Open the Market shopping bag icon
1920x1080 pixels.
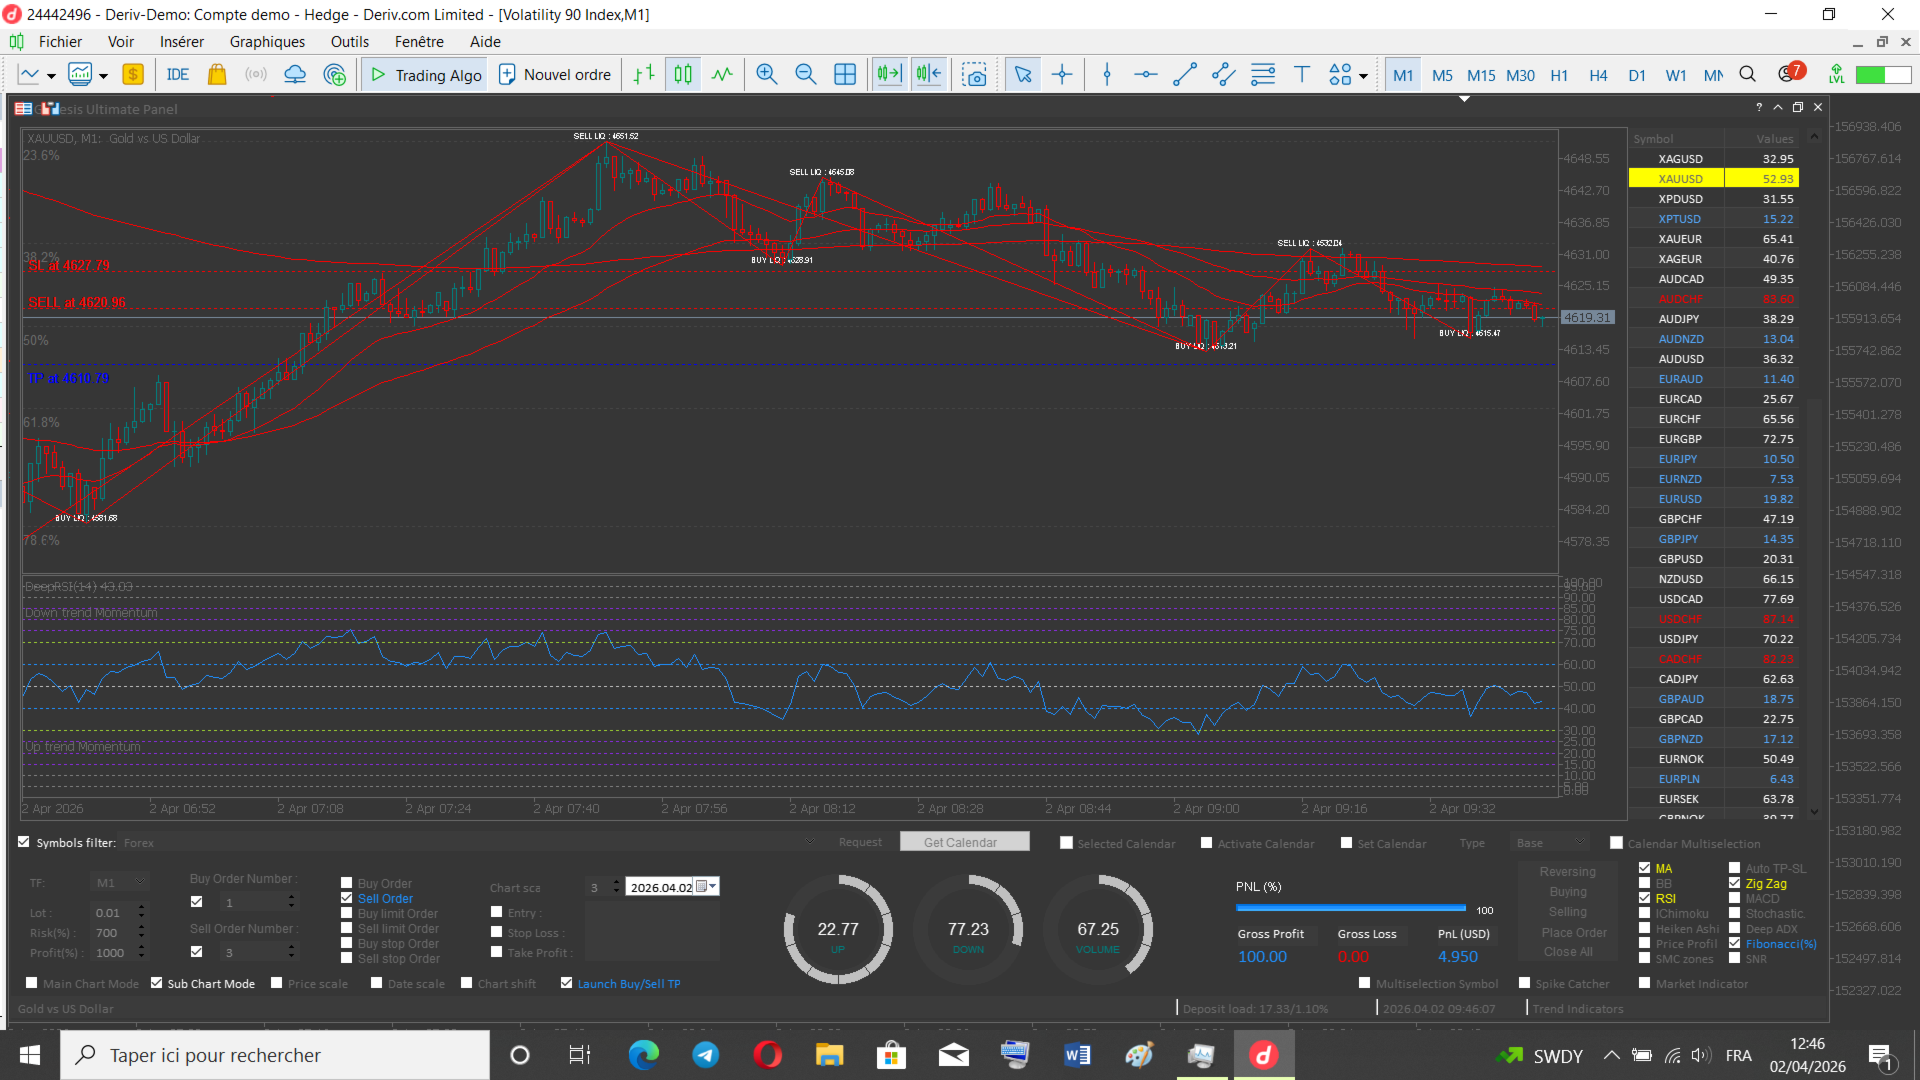click(217, 75)
